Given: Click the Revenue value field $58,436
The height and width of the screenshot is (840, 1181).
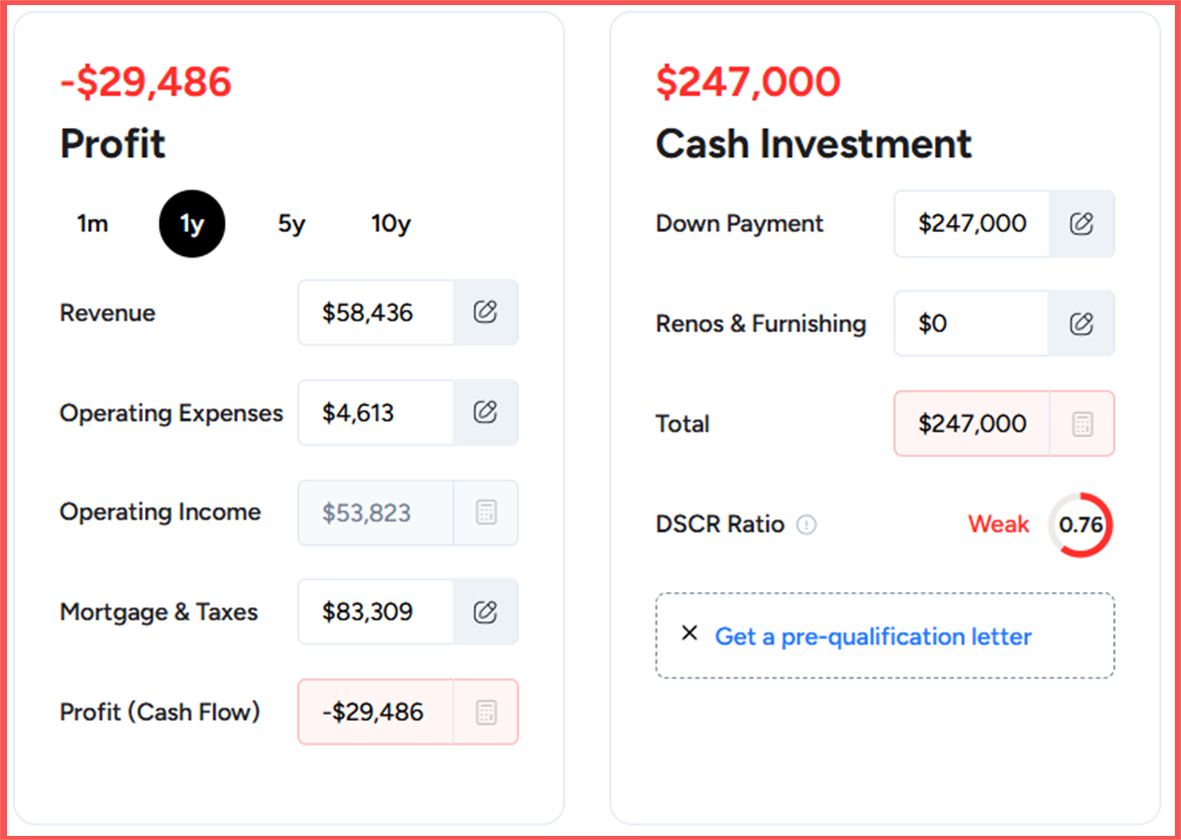Looking at the screenshot, I should click(x=376, y=312).
